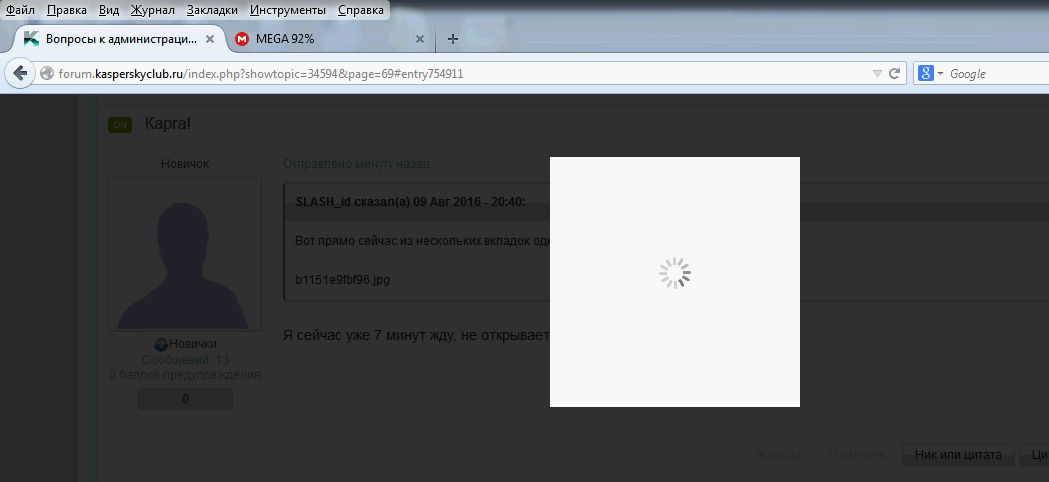1049x482 pixels.
Task: Open the Журнал menu
Action: pos(153,10)
